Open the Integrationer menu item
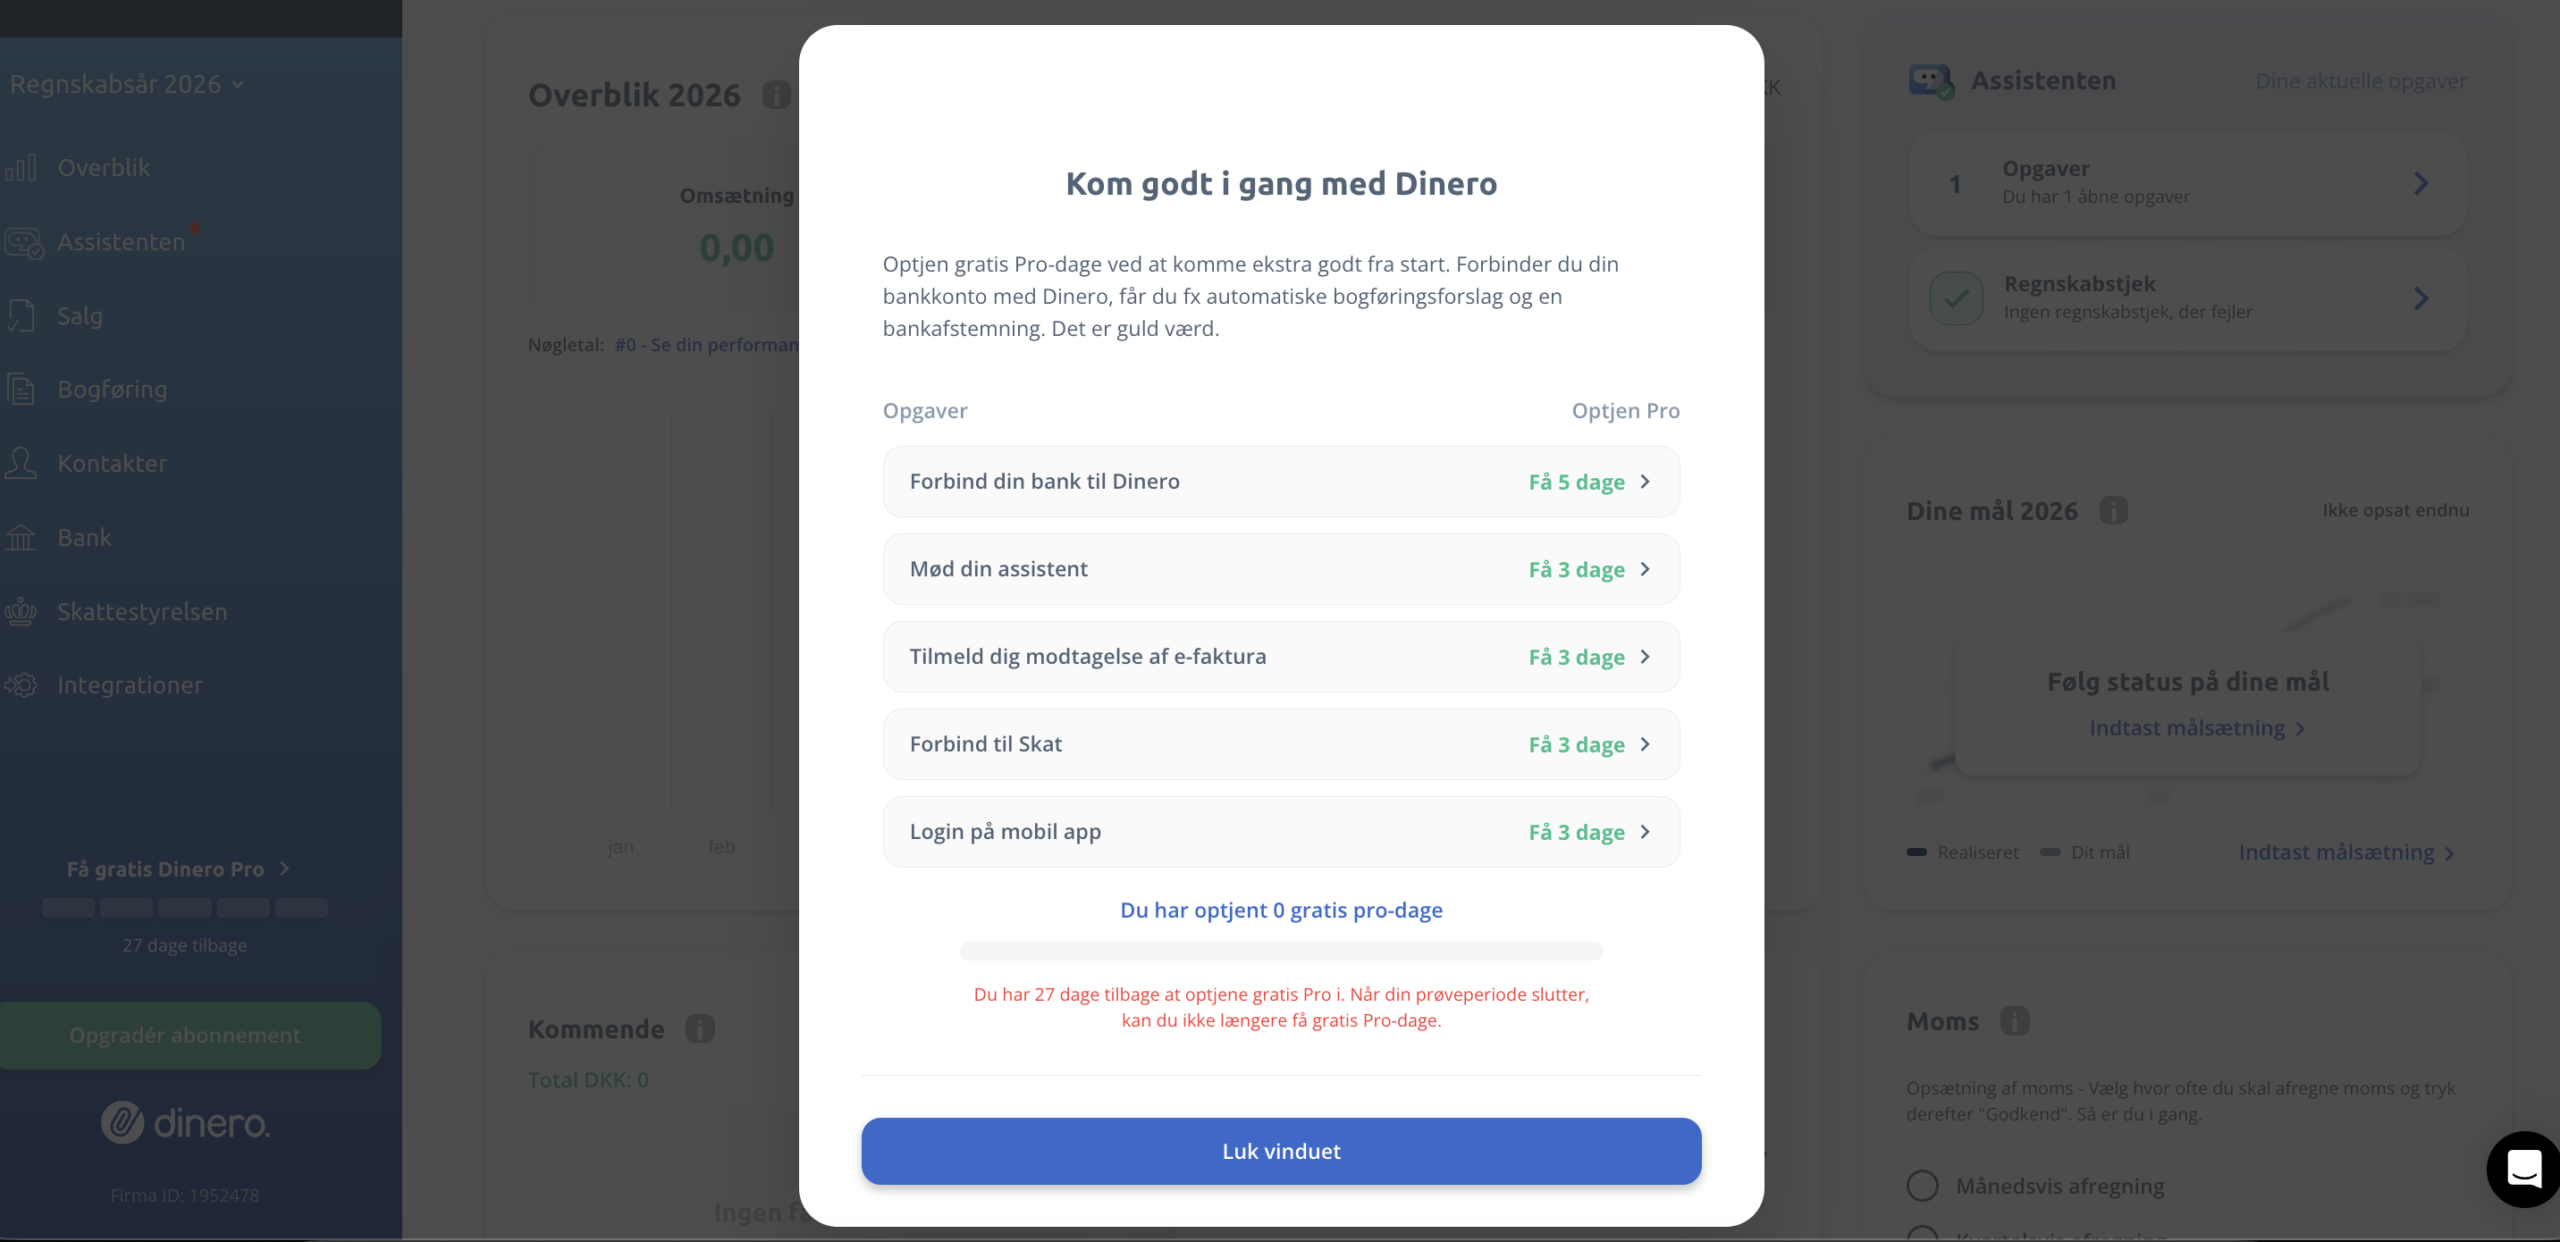Image resolution: width=2560 pixels, height=1242 pixels. click(130, 686)
